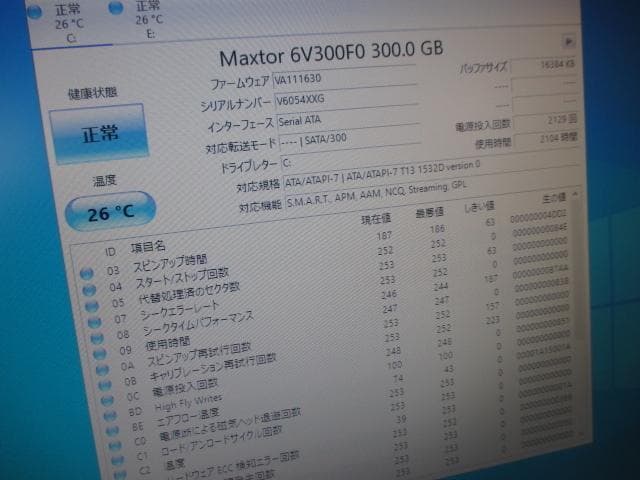The image size is (640, 480).
Task: Select the 電源投入回数 attribute name in the list
Action: [x=185, y=388]
